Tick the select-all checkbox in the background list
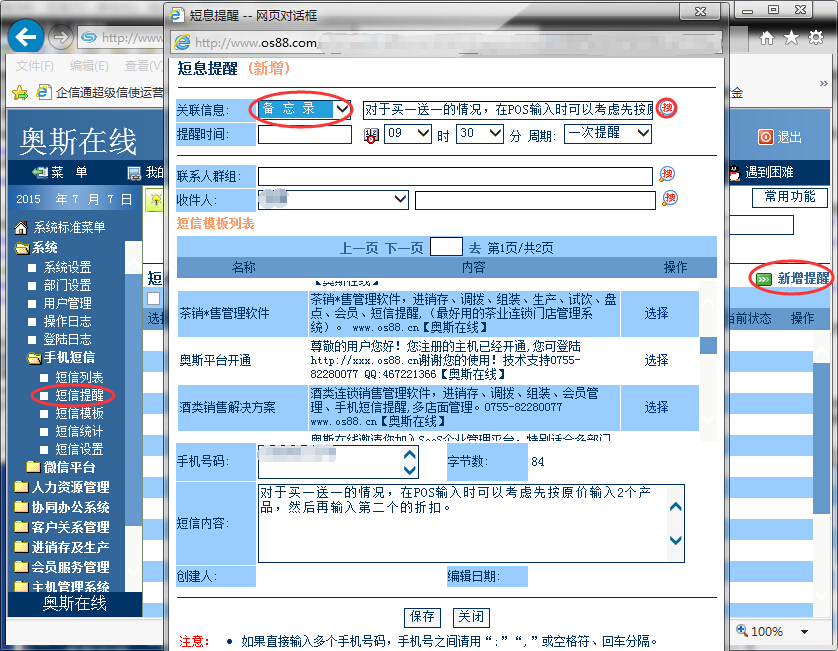Viewport: 838px width, 651px height. click(x=154, y=299)
